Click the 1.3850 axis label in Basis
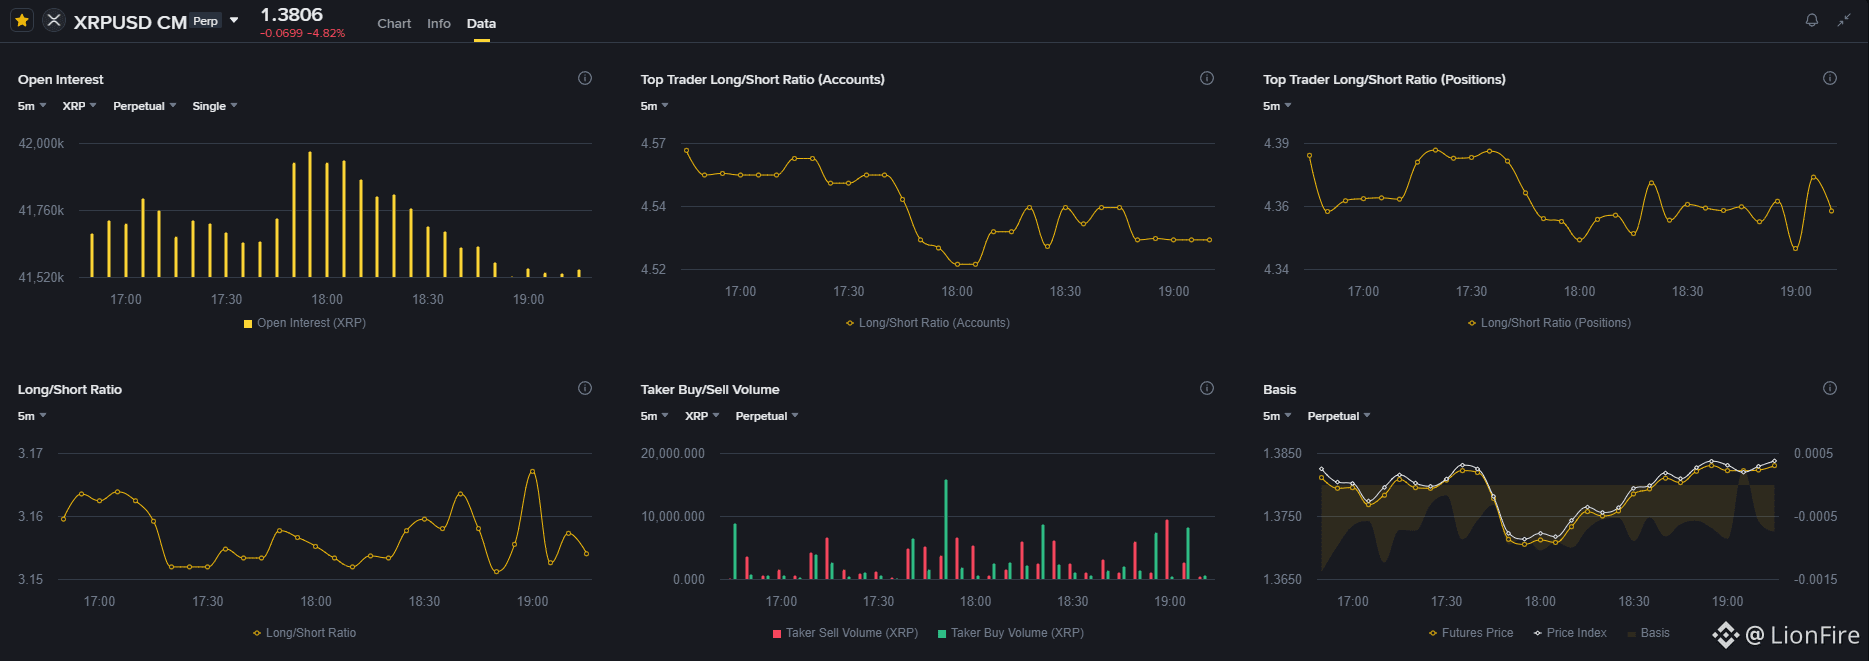The image size is (1869, 661). click(x=1282, y=453)
